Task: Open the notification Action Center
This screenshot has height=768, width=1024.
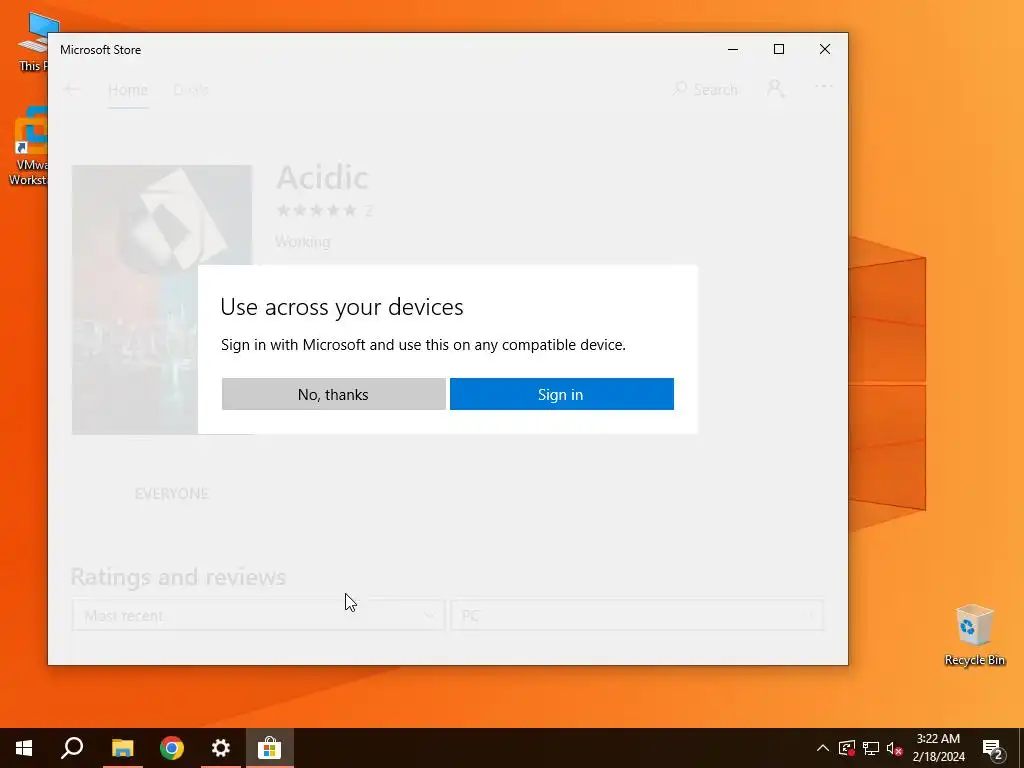Action: pyautogui.click(x=992, y=748)
